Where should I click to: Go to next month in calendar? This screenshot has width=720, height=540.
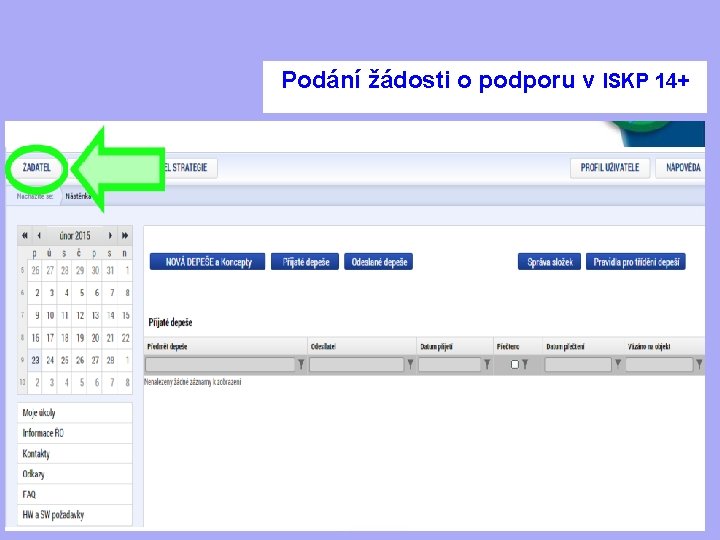(x=110, y=236)
